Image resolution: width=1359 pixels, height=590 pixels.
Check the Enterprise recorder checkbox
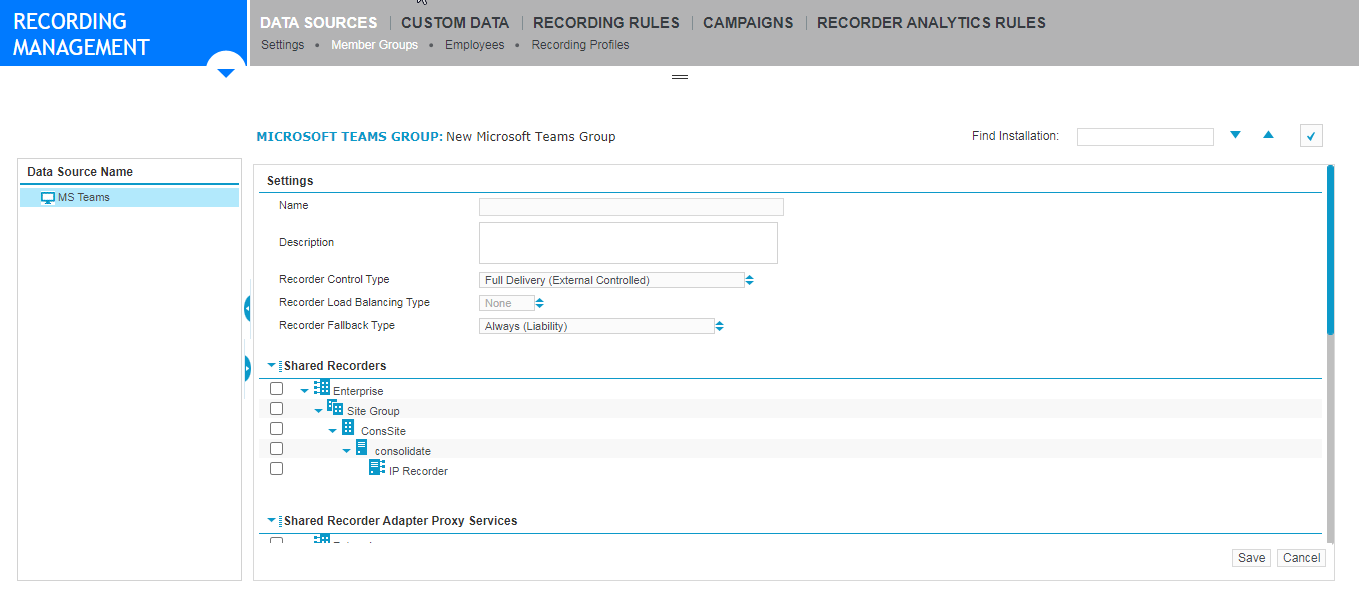click(277, 389)
